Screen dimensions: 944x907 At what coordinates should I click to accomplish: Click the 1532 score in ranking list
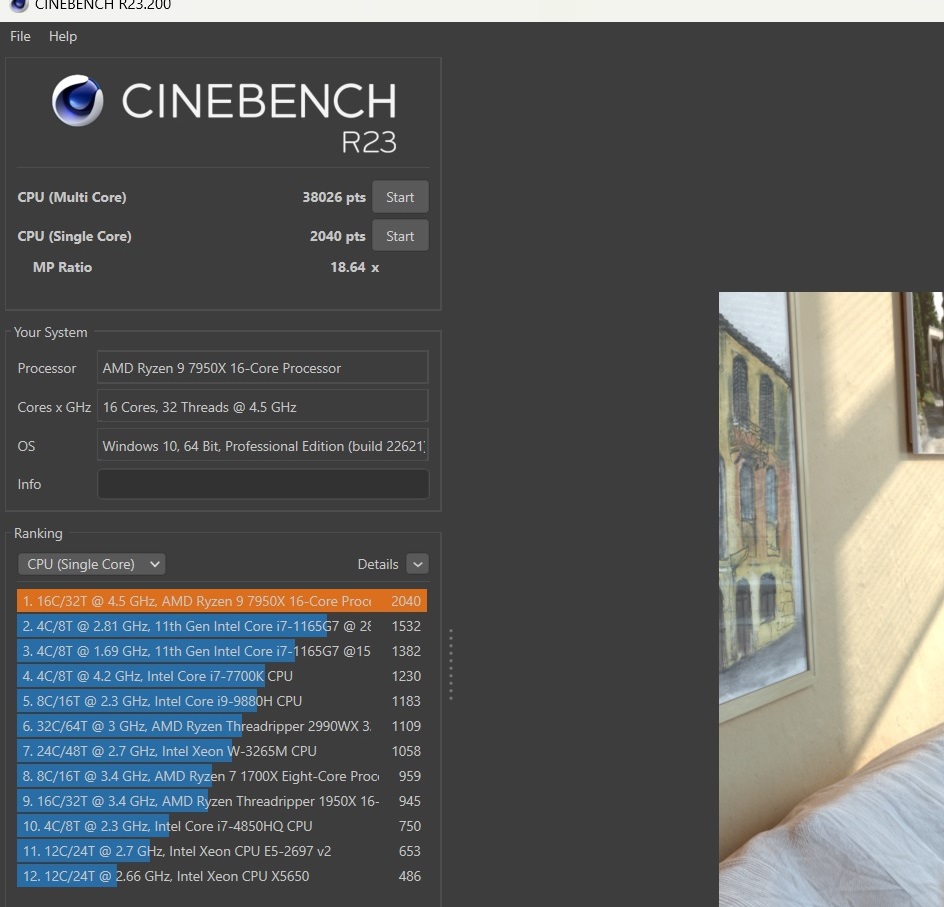[x=406, y=626]
